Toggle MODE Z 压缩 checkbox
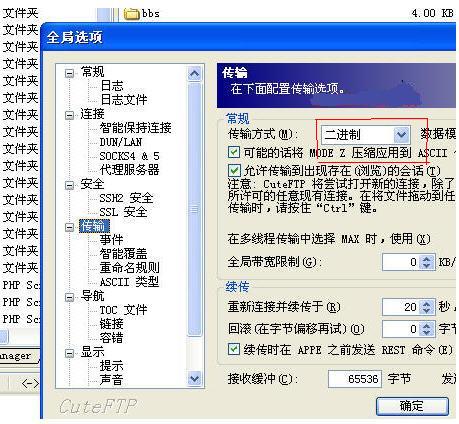The height and width of the screenshot is (424, 459). 234,152
